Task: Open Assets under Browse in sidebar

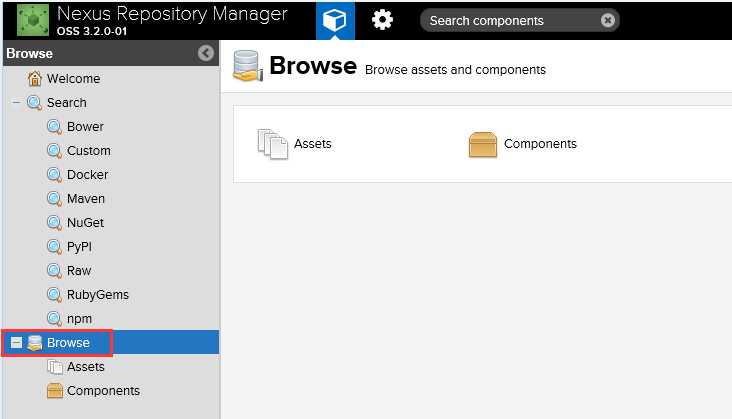Action: [85, 367]
